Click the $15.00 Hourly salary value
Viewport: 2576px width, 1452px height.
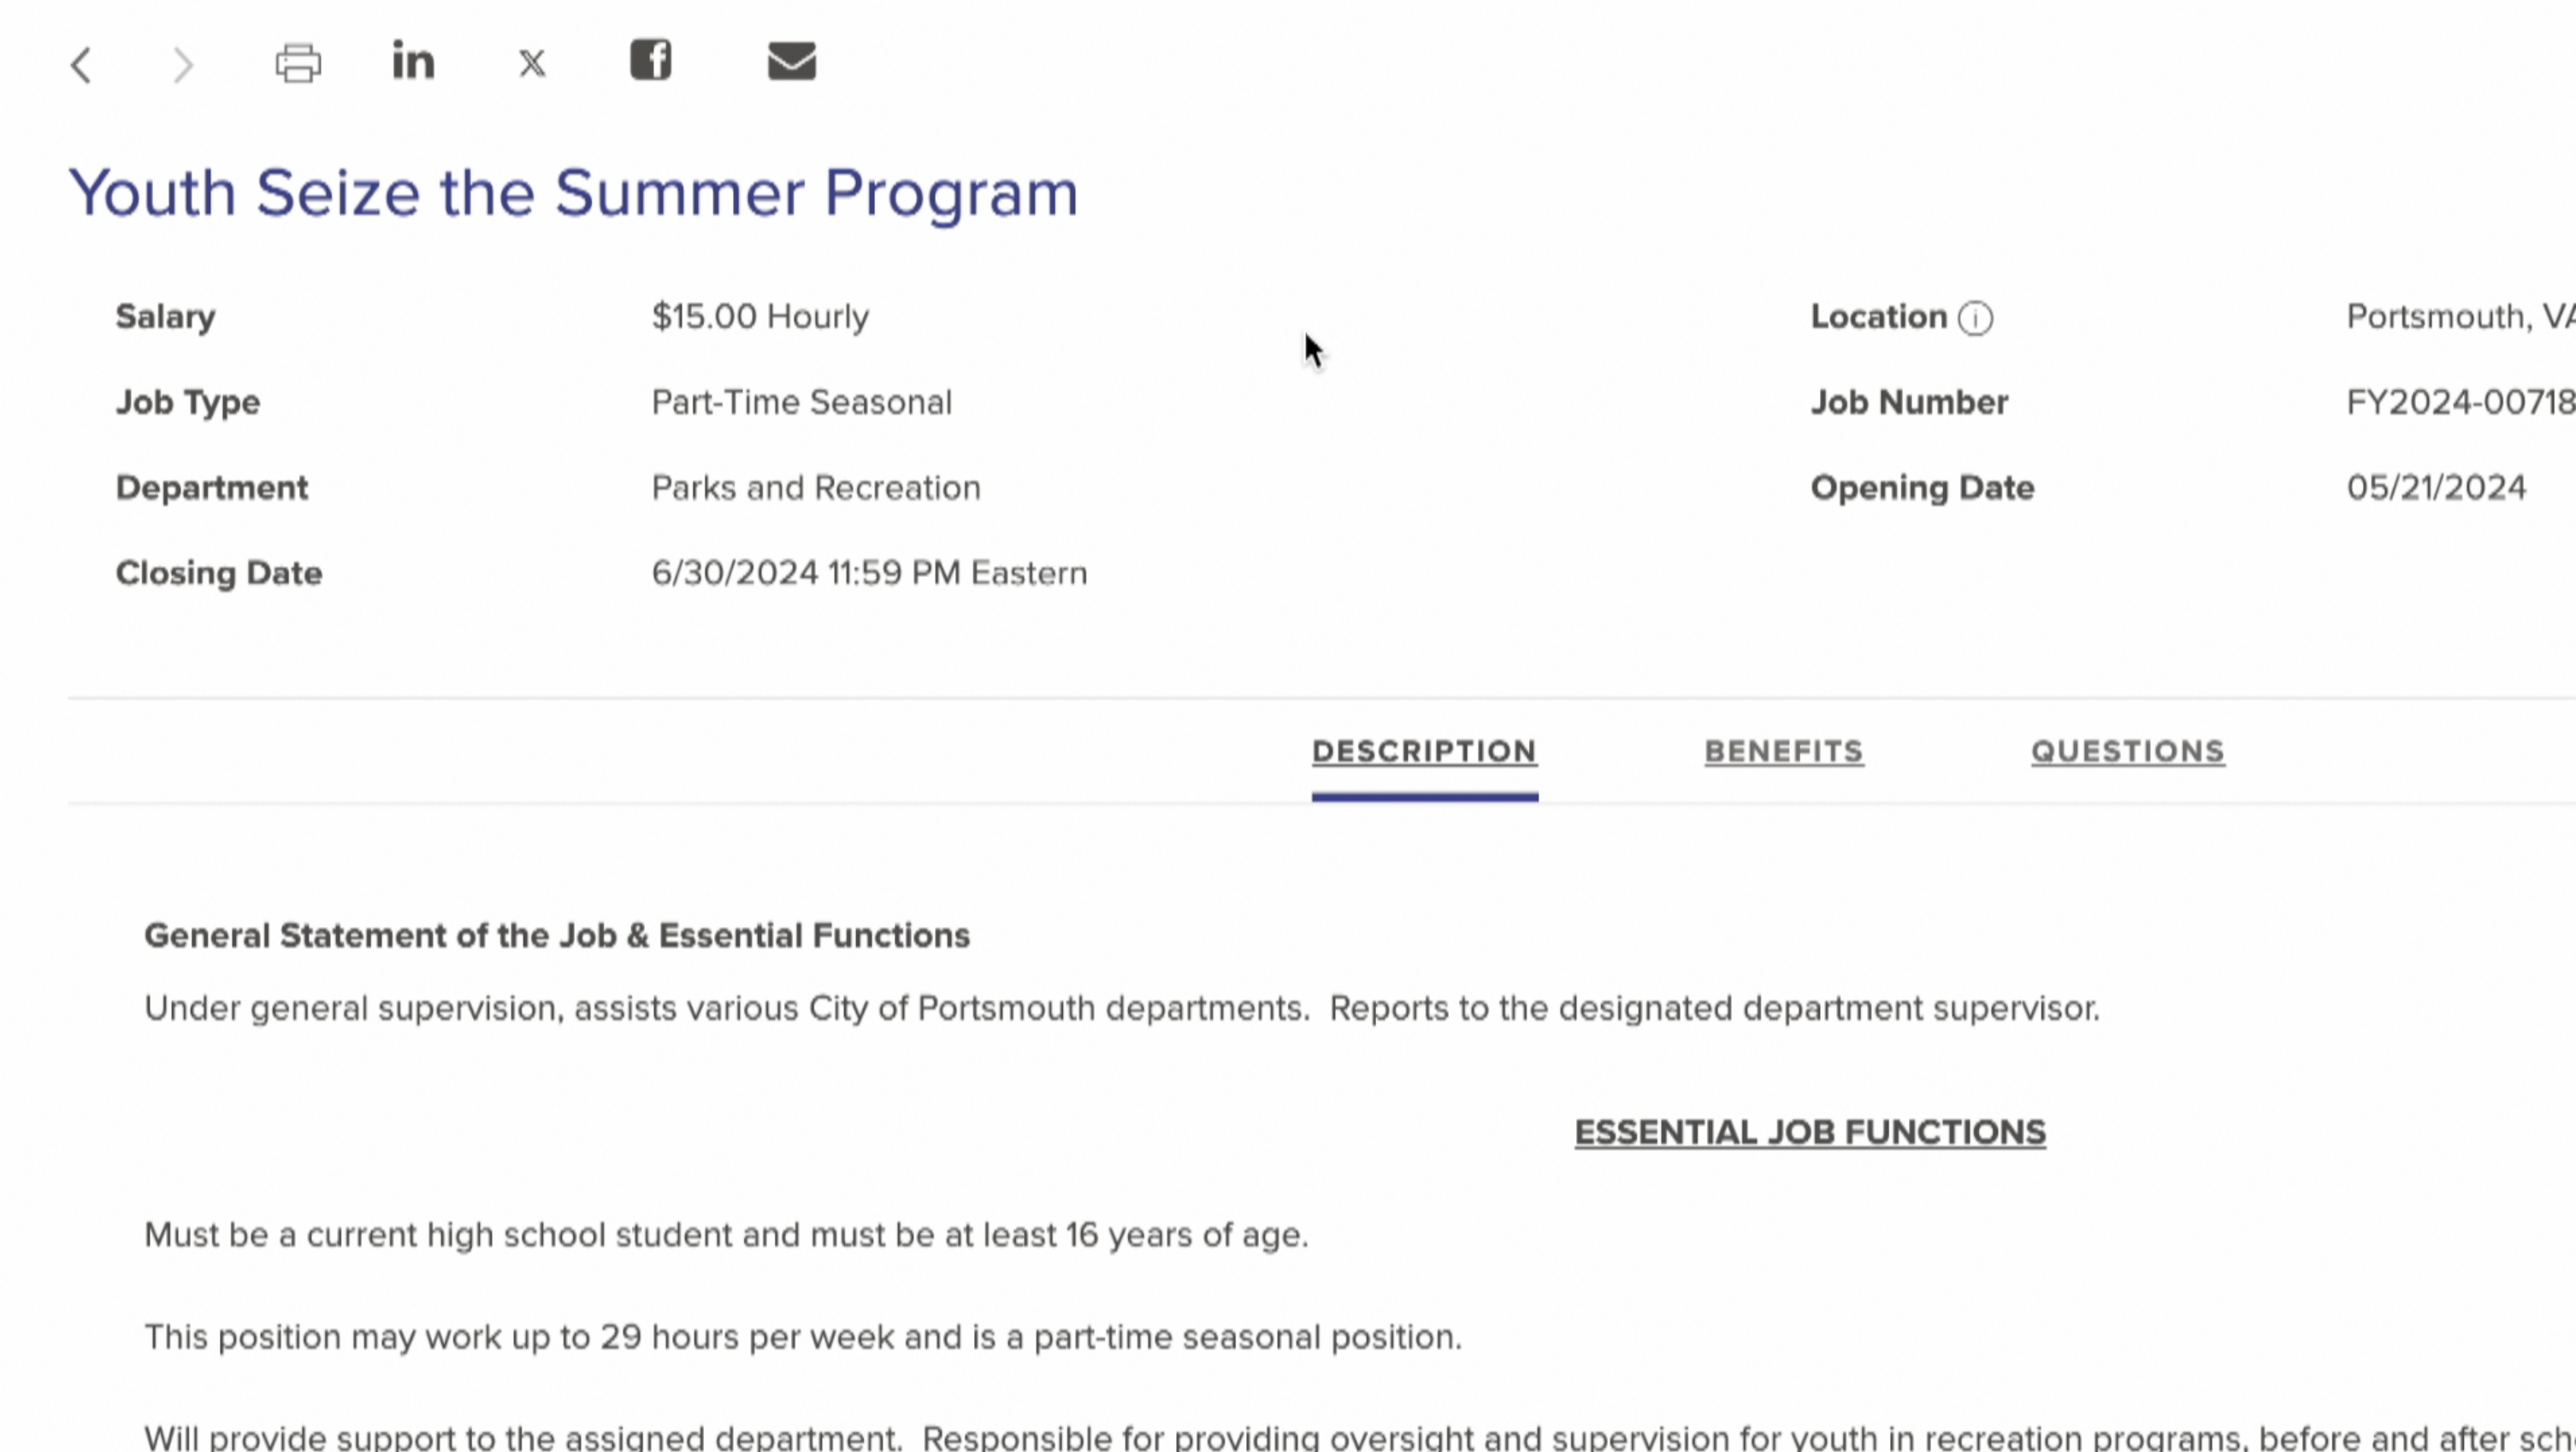[760, 317]
